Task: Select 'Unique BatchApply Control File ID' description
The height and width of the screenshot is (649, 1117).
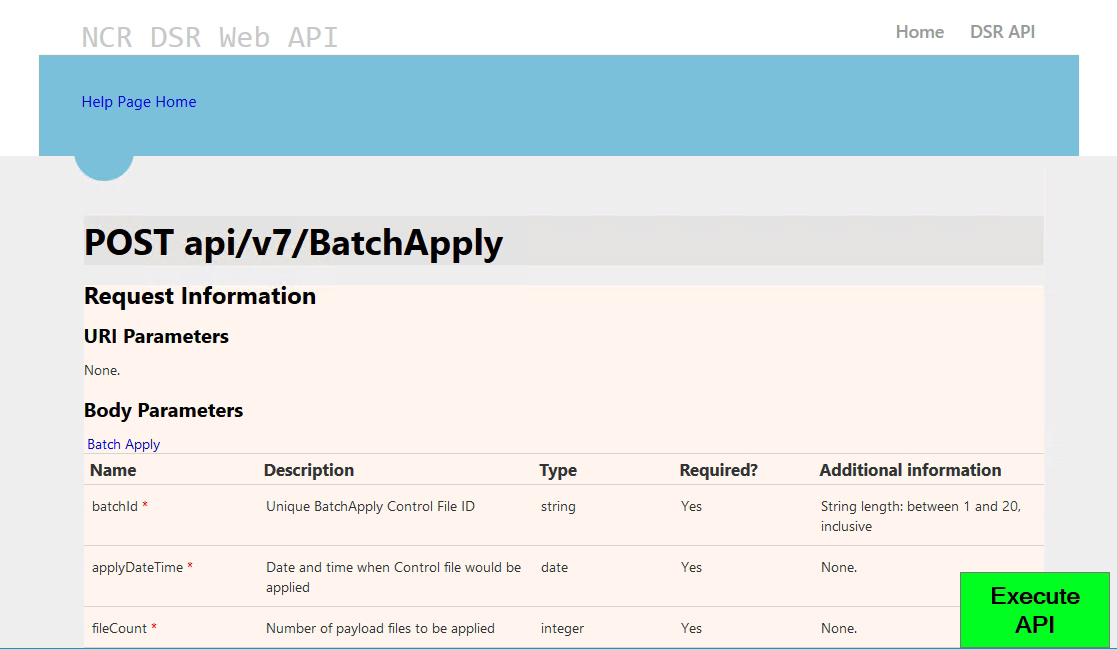Action: [x=370, y=507]
